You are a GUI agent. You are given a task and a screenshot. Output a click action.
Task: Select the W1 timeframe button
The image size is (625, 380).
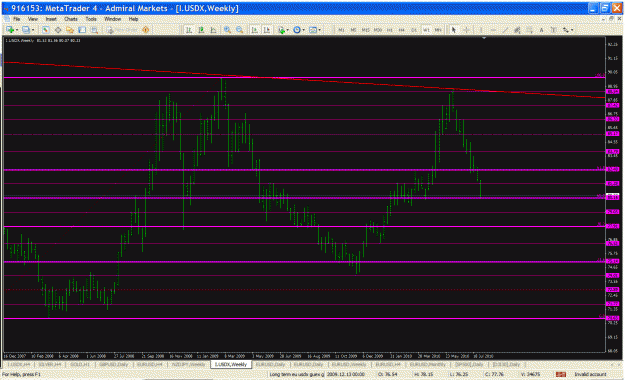pos(426,30)
